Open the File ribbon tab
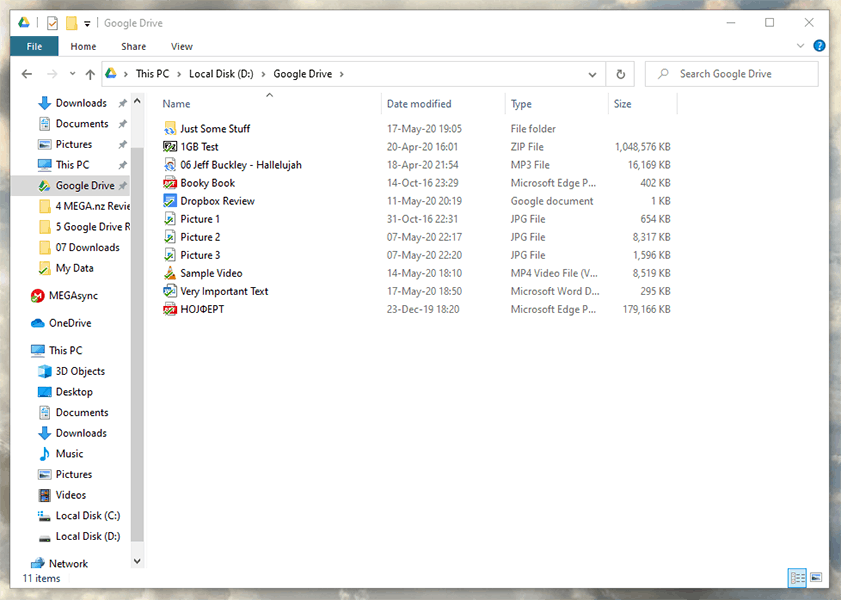The width and height of the screenshot is (841, 600). pyautogui.click(x=34, y=47)
